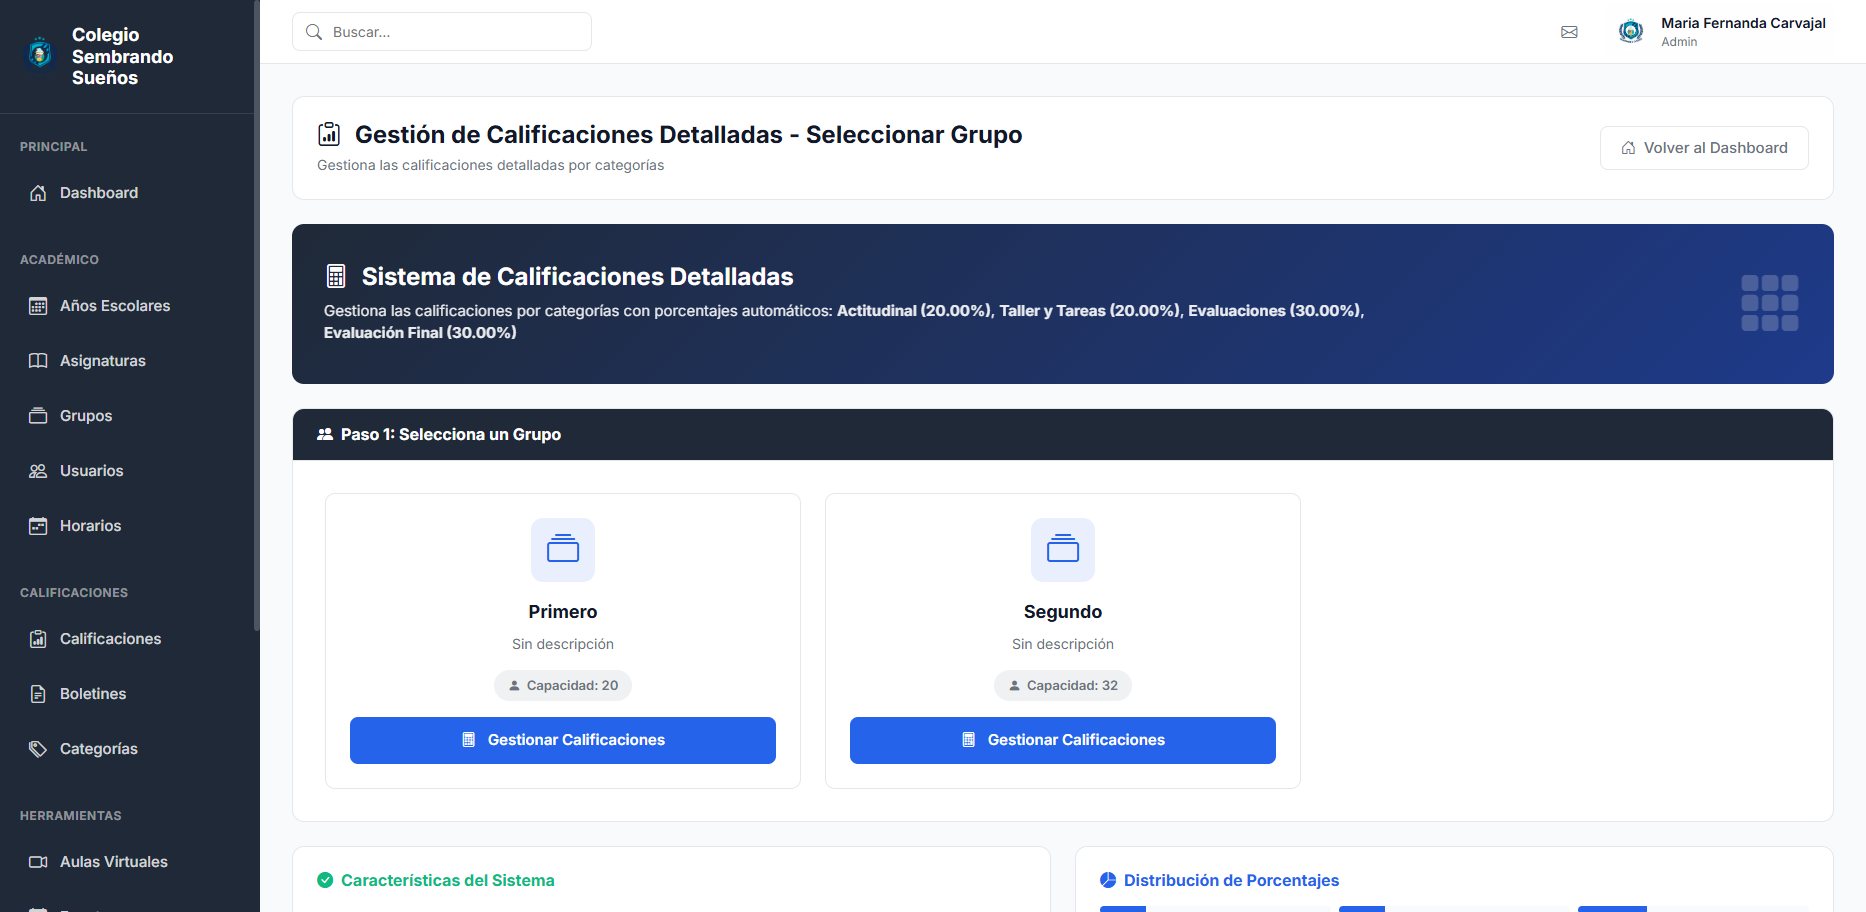This screenshot has width=1866, height=912.
Task: Click the mail envelope icon in header
Action: point(1569,32)
